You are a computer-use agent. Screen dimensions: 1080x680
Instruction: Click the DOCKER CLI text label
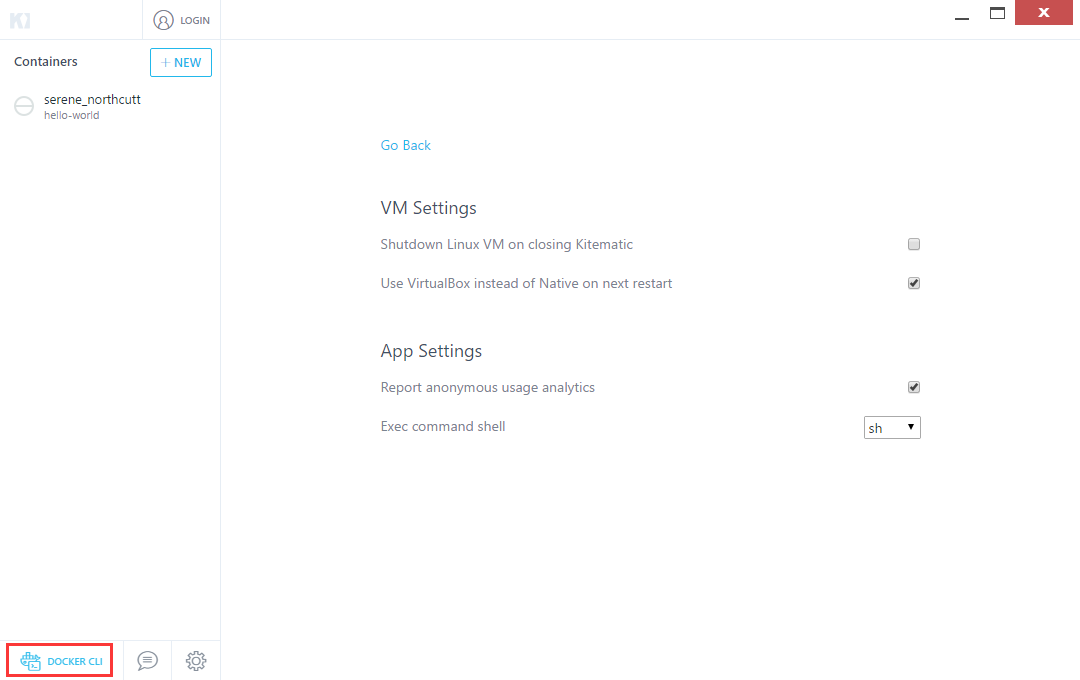click(75, 662)
